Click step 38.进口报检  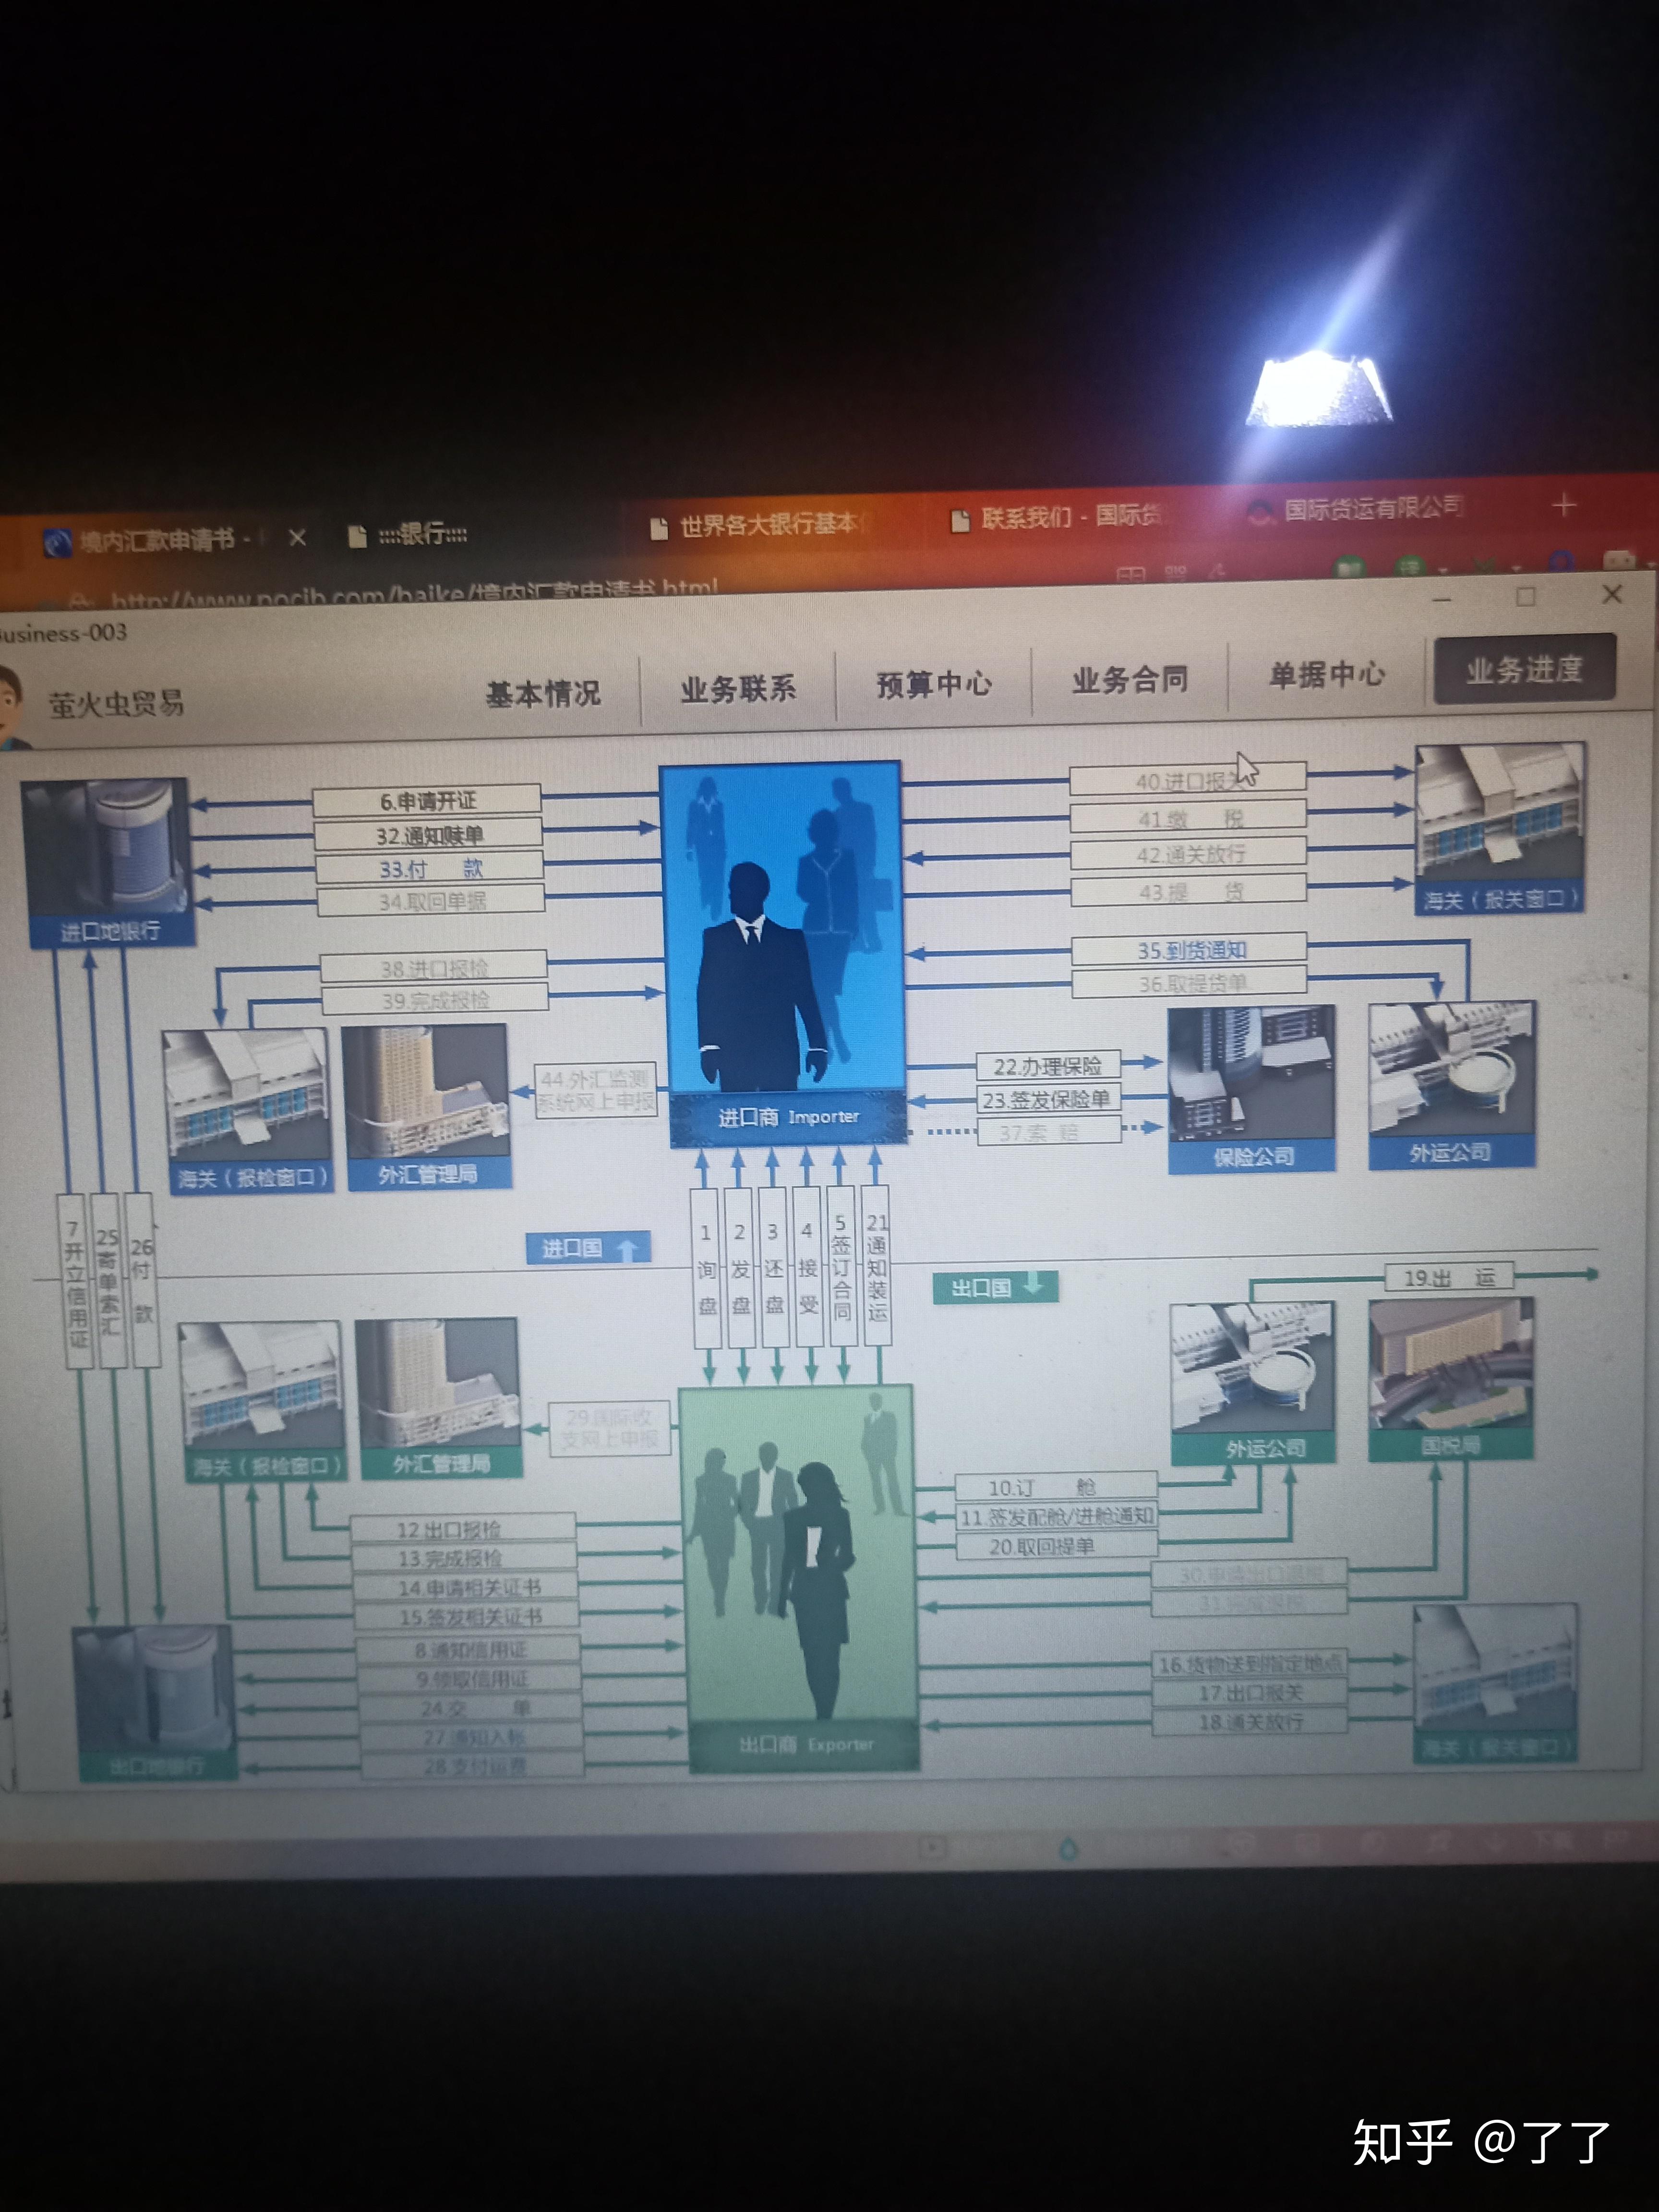(x=433, y=967)
